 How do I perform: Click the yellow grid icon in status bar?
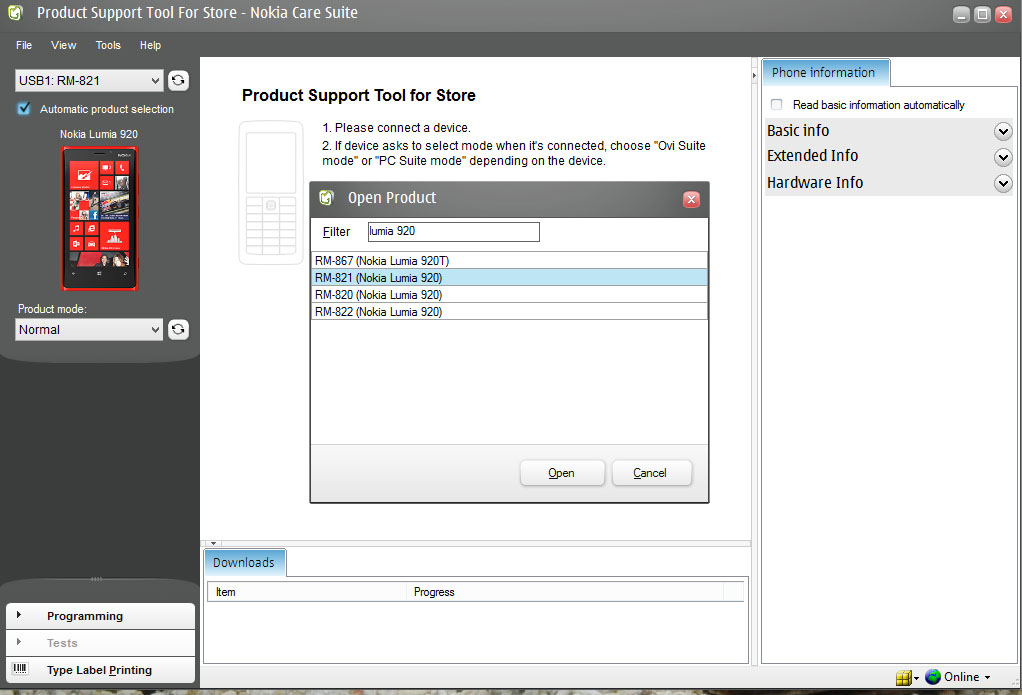(903, 678)
